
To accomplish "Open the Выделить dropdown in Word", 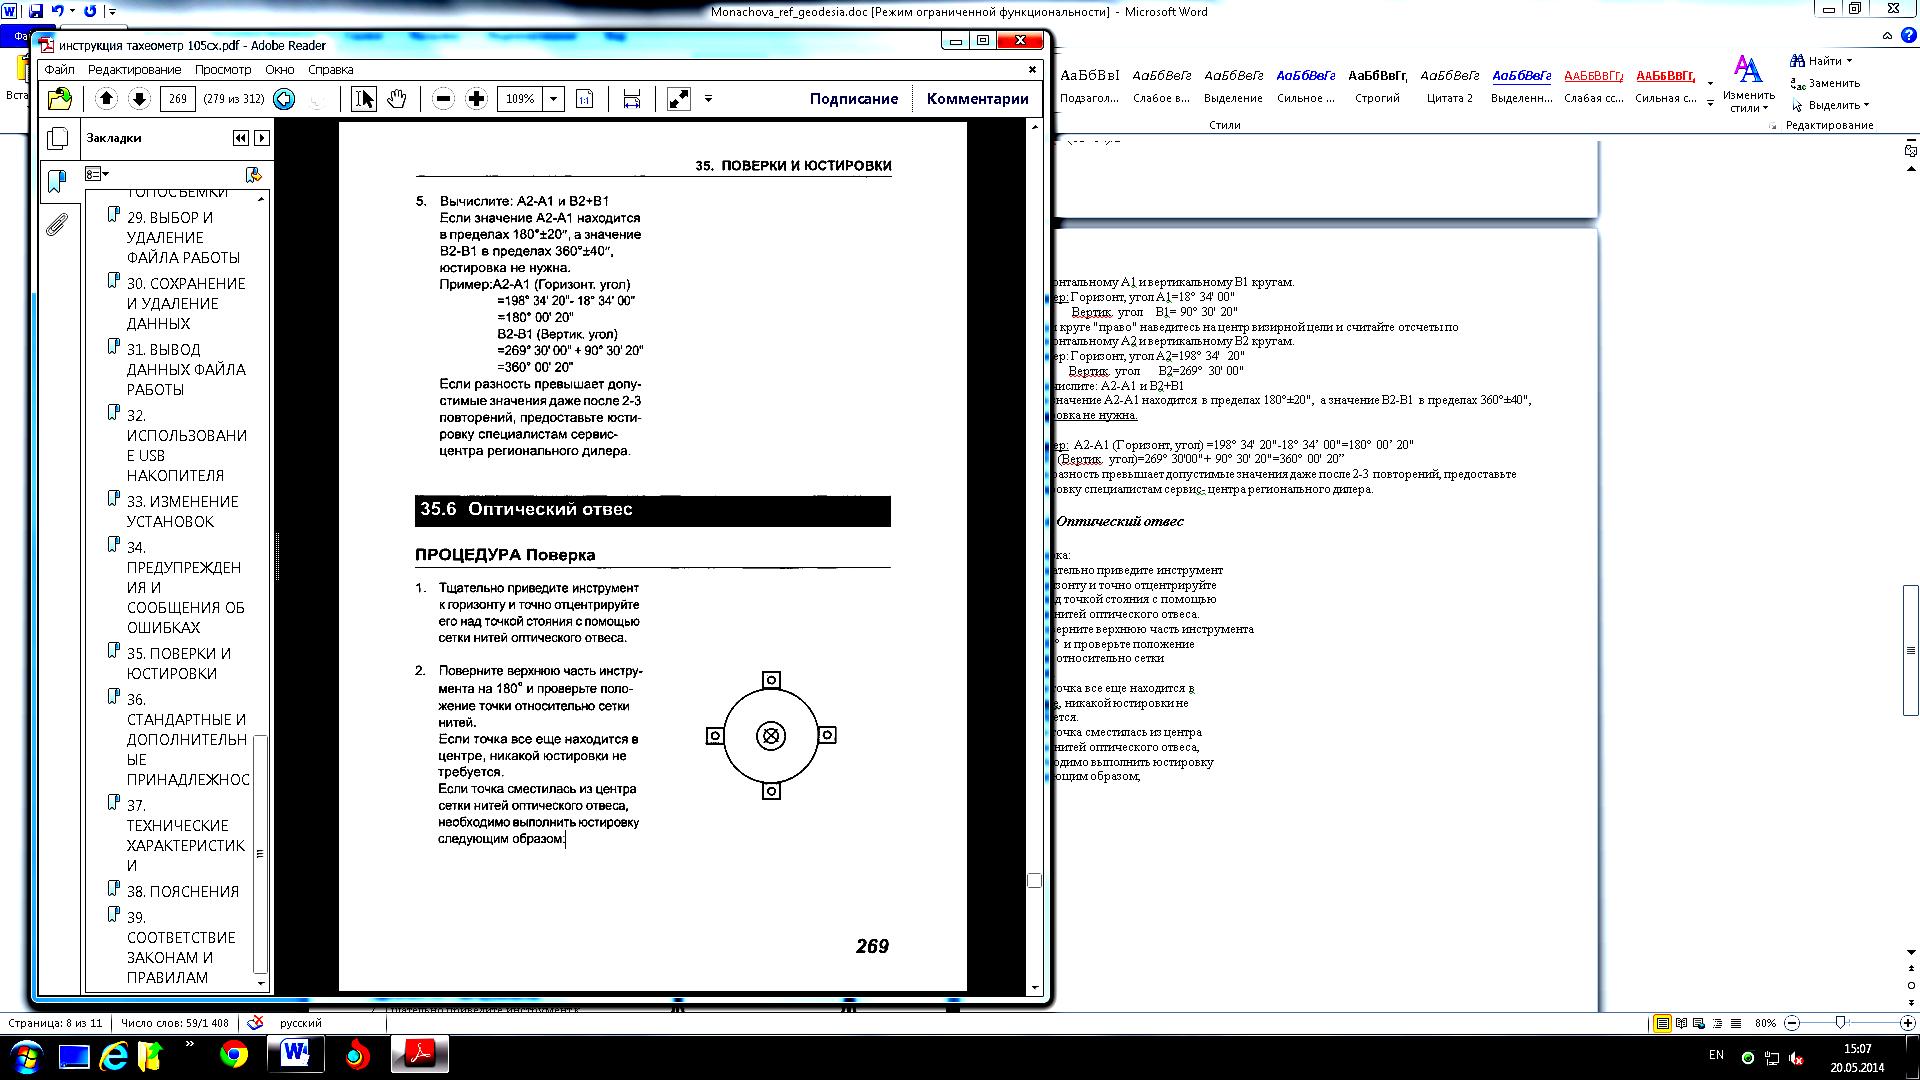I will 1866,105.
